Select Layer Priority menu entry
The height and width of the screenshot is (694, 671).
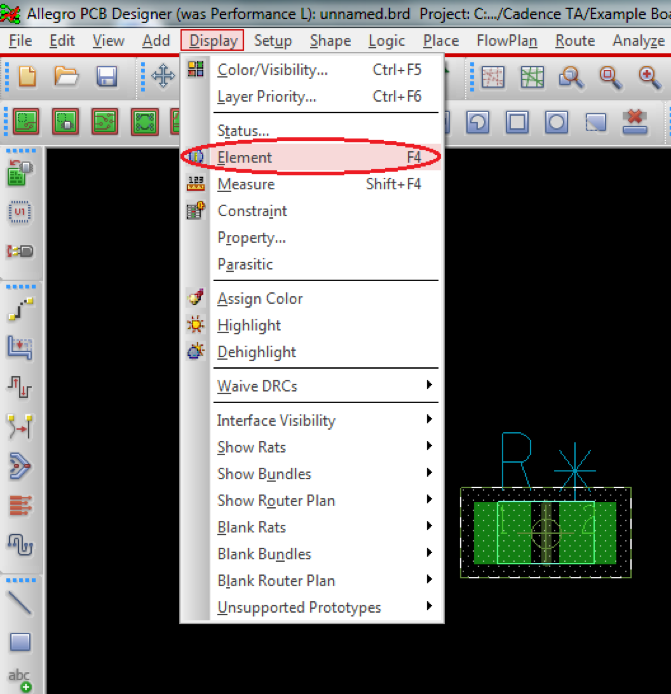(x=312, y=96)
